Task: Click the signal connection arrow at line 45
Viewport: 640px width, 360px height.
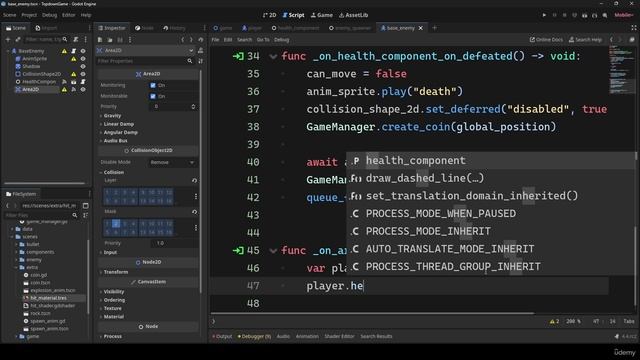Action: [x=238, y=250]
